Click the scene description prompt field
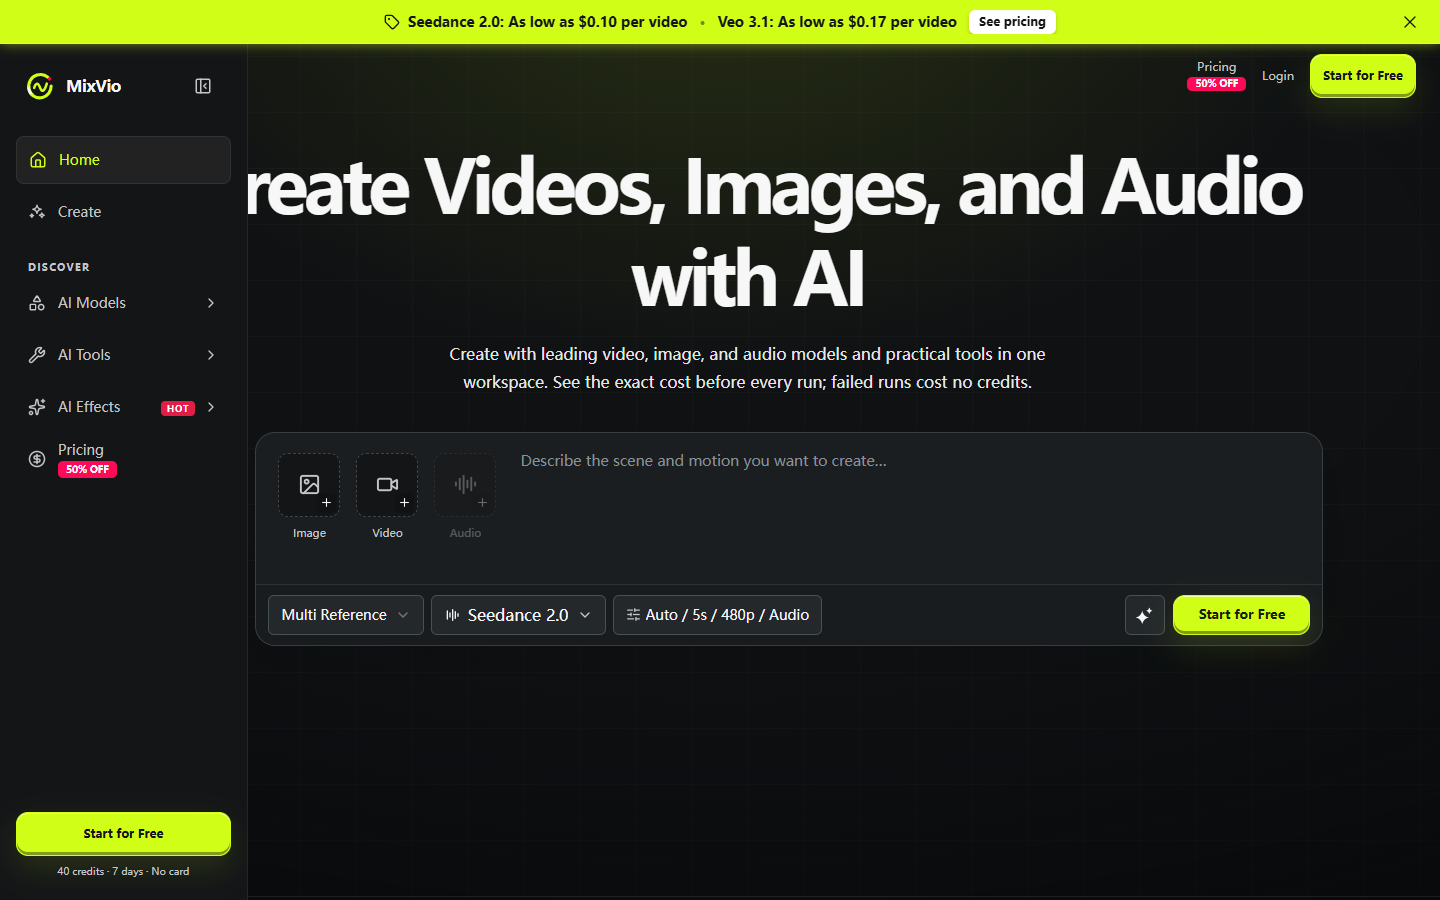Viewport: 1440px width, 900px height. tap(910, 510)
